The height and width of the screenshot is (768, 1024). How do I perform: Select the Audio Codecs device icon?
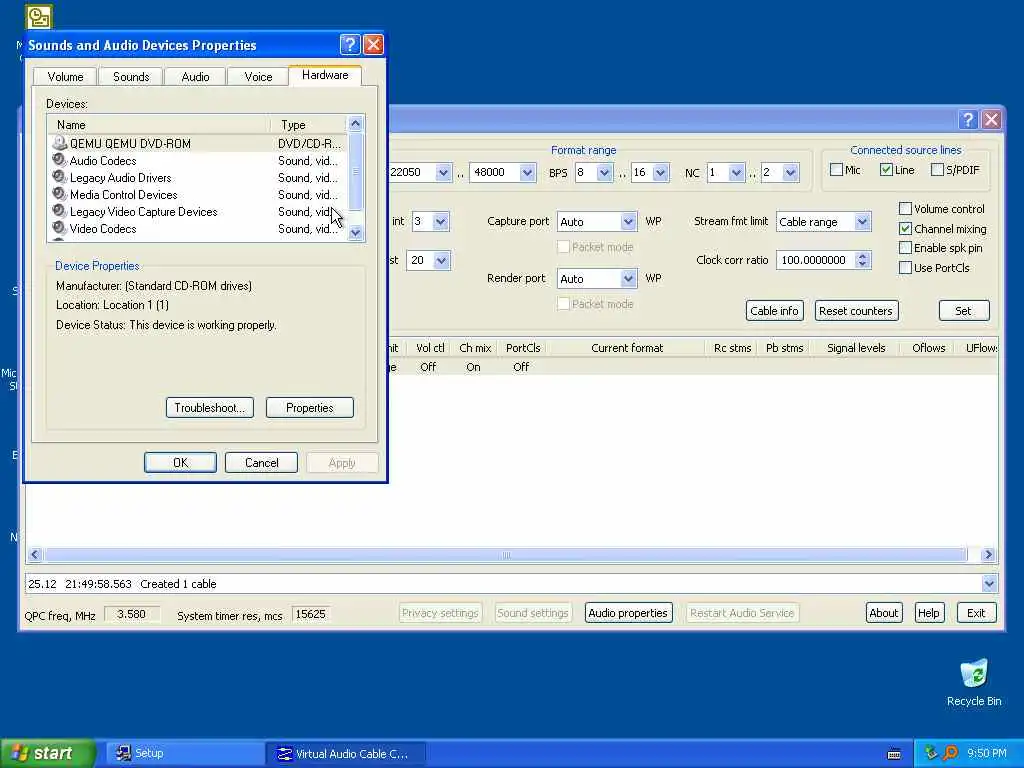point(59,160)
